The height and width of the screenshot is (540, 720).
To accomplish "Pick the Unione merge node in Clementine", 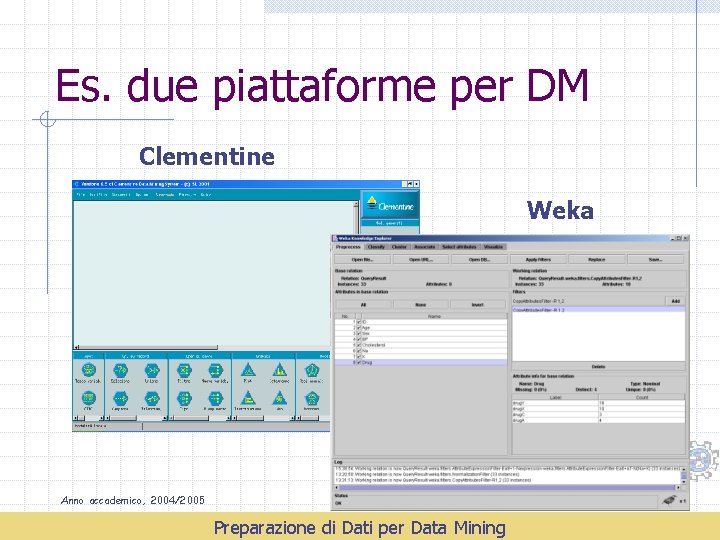I will pyautogui.click(x=152, y=370).
